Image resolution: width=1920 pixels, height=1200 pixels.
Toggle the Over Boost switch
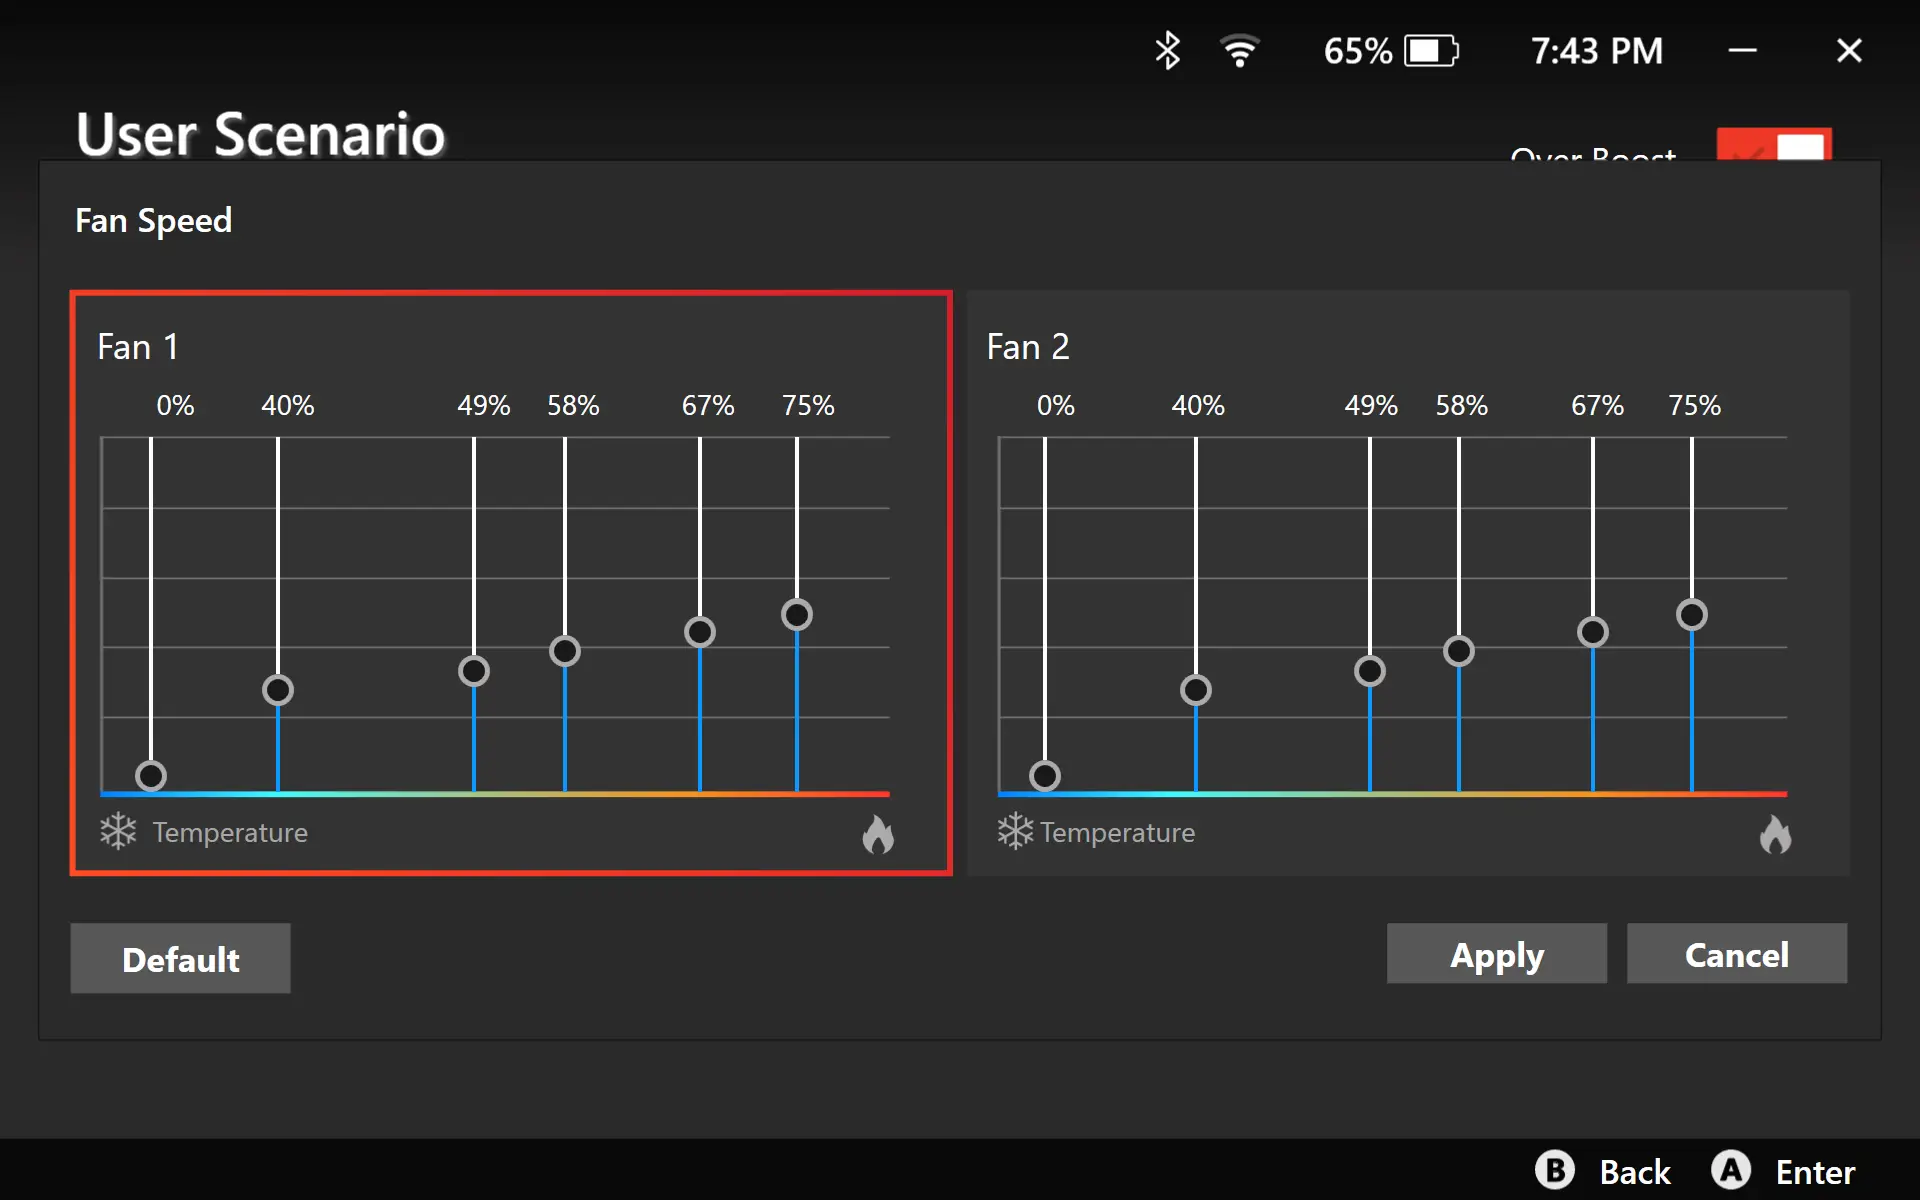tap(1774, 146)
